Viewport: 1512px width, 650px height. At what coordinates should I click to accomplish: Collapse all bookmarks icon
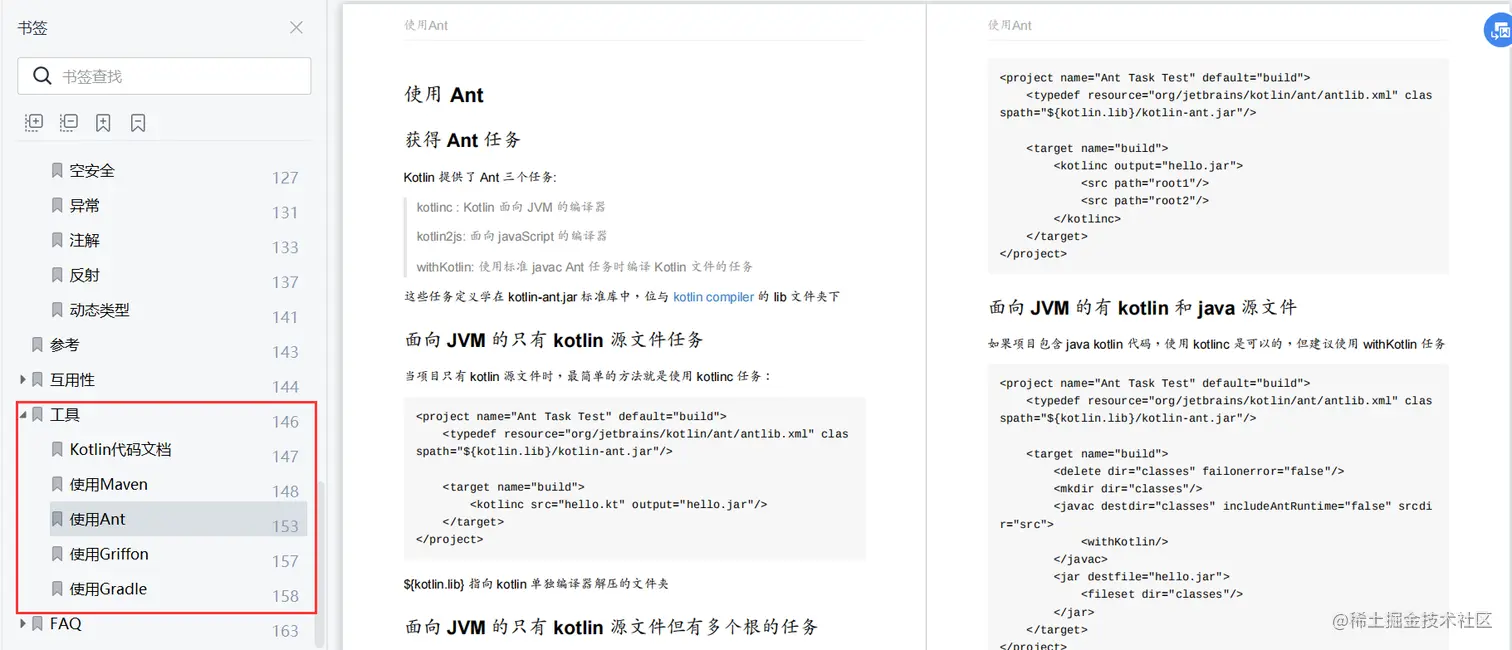pos(68,123)
